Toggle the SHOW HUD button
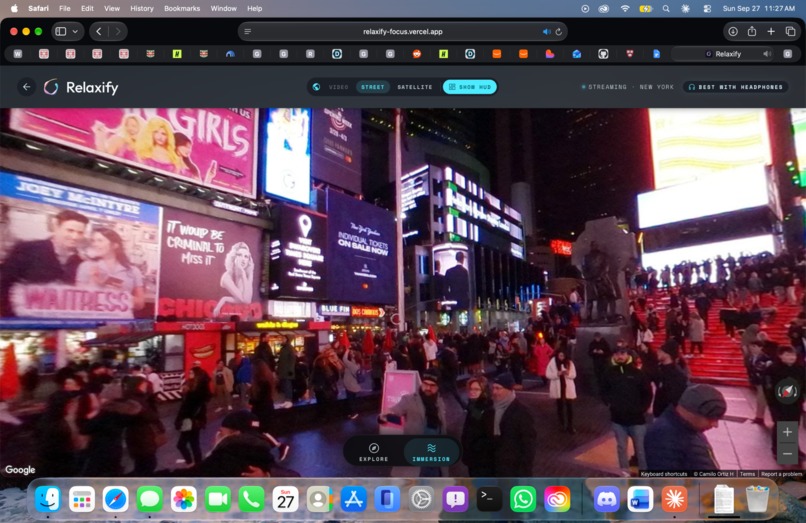Screen dimensions: 806x523 470,87
